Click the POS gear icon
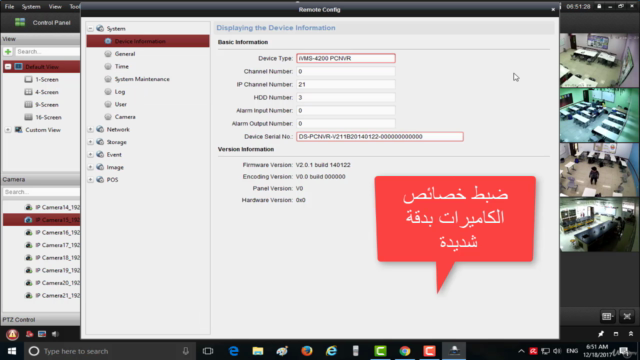640x360 pixels. point(100,180)
